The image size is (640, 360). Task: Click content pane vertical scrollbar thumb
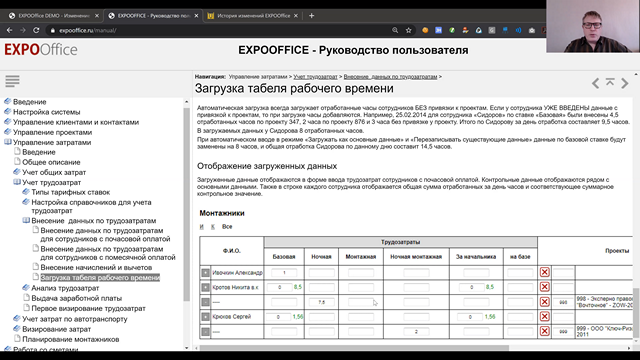[x=636, y=313]
